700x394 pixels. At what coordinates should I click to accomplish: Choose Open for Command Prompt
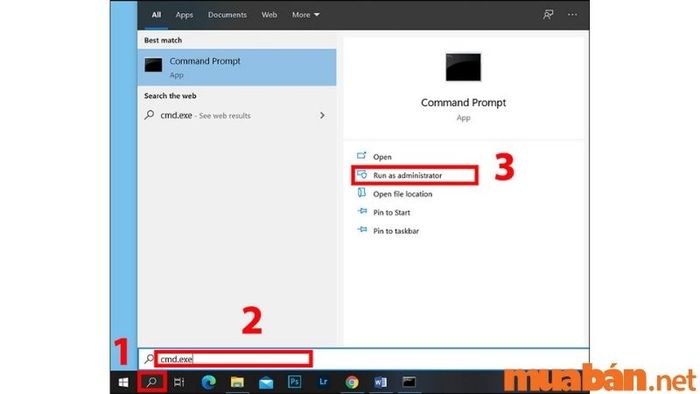[382, 157]
